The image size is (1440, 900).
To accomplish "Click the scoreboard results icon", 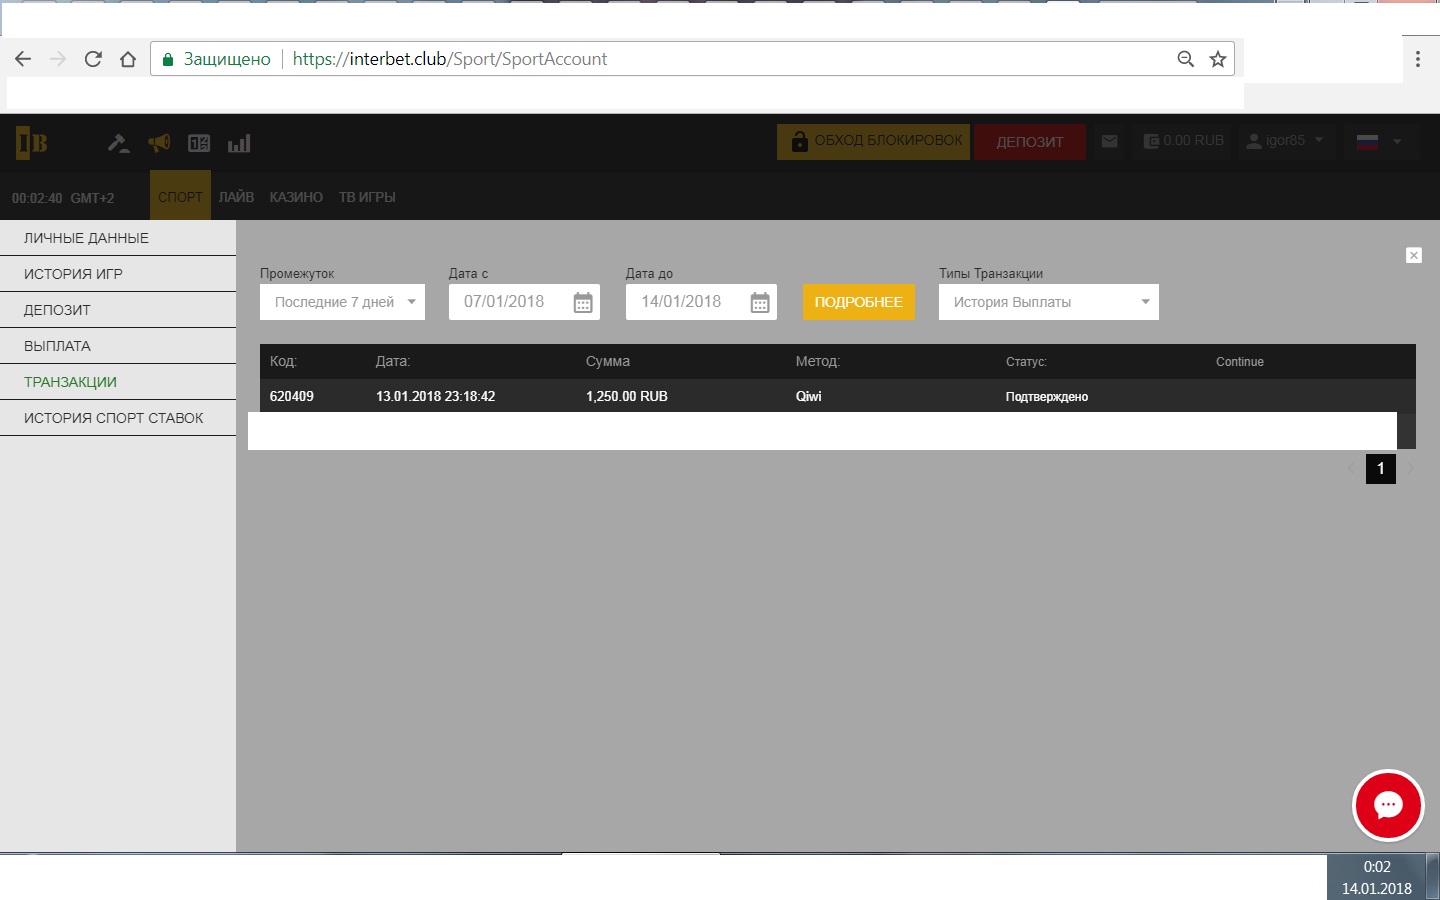I will [199, 143].
